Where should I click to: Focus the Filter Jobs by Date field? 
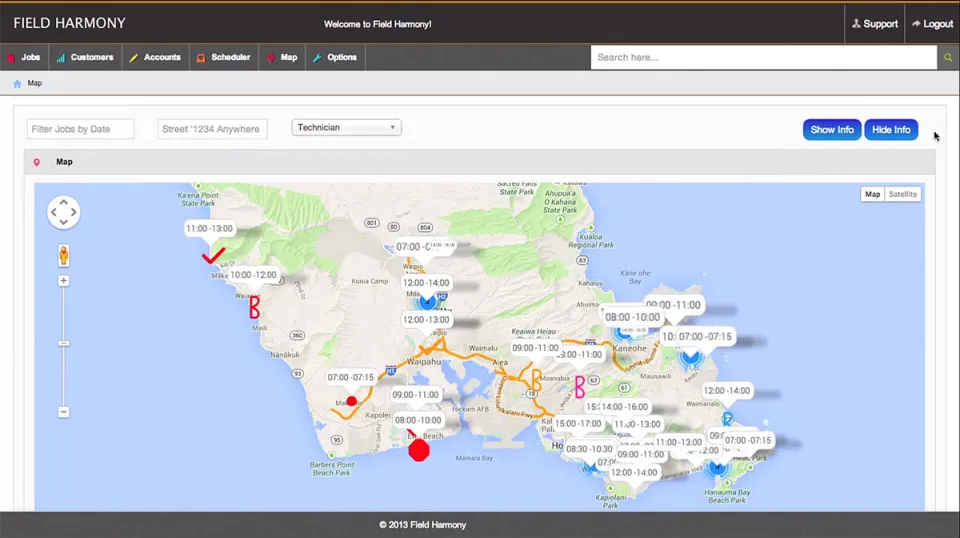(x=80, y=129)
